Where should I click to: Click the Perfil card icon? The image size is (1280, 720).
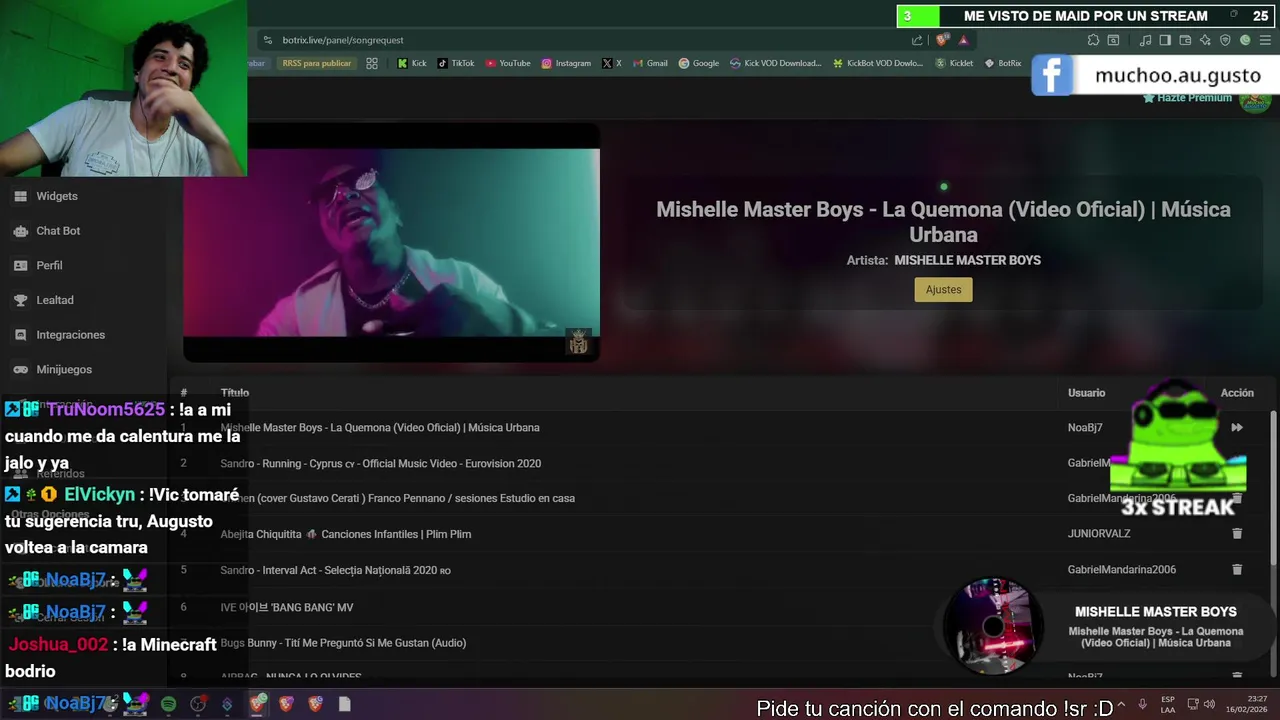(20, 265)
